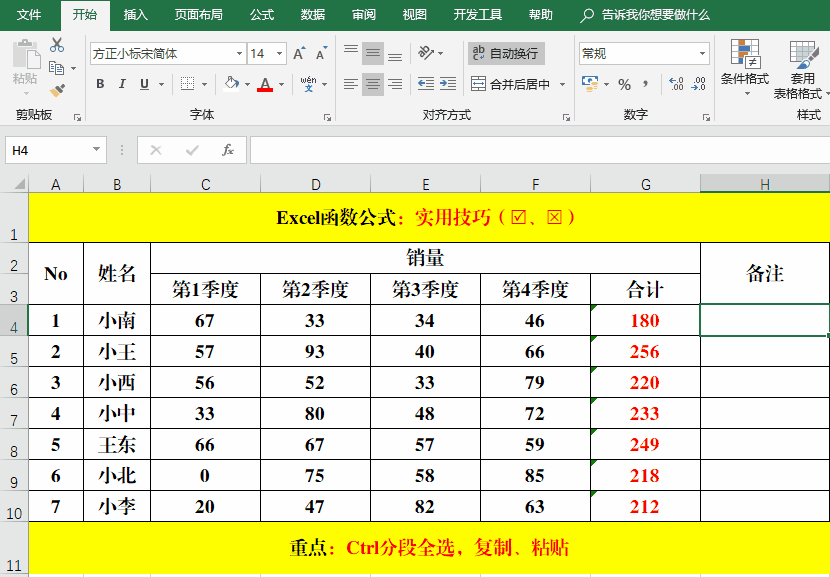This screenshot has width=830, height=577.
Task: Toggle Italic formatting
Action: pyautogui.click(x=123, y=85)
